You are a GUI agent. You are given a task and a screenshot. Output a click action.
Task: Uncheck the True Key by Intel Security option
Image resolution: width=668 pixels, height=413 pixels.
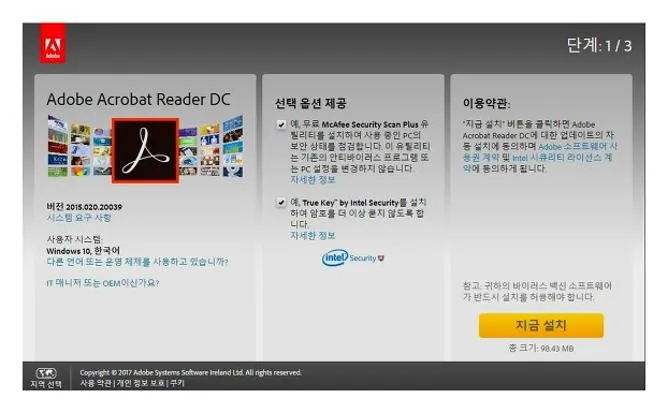point(281,202)
